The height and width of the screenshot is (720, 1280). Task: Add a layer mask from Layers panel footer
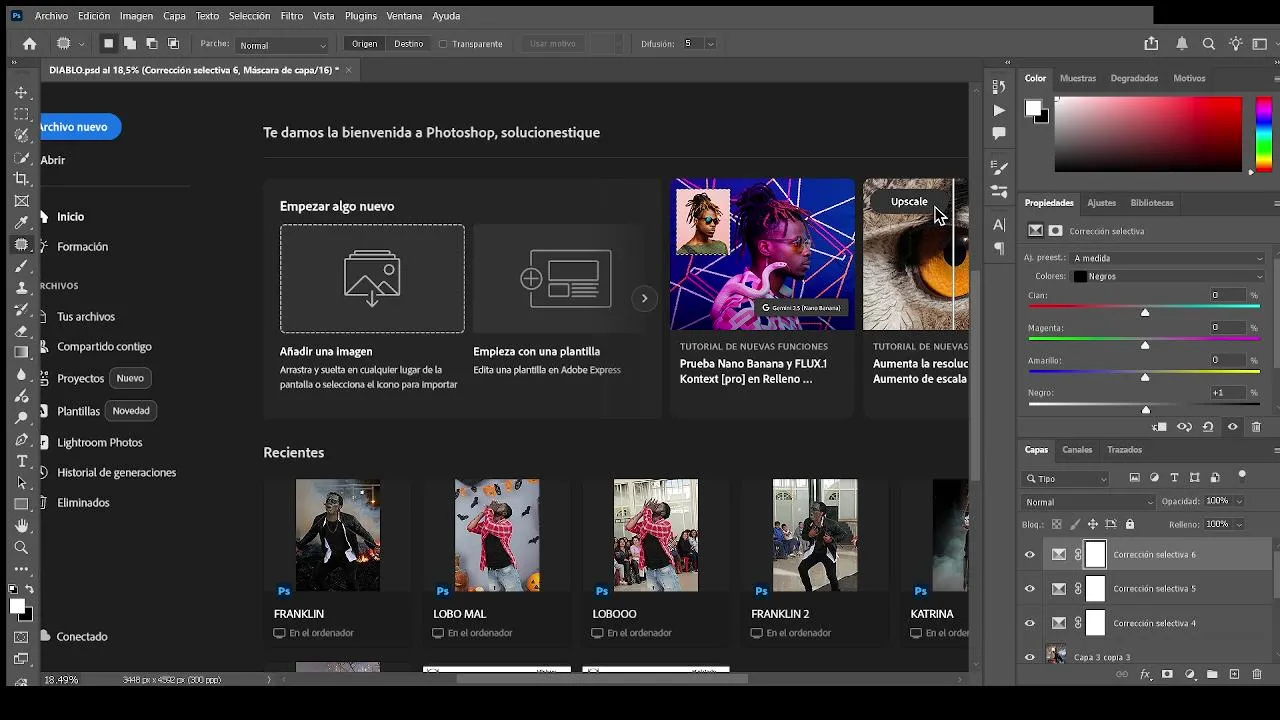click(x=1167, y=675)
